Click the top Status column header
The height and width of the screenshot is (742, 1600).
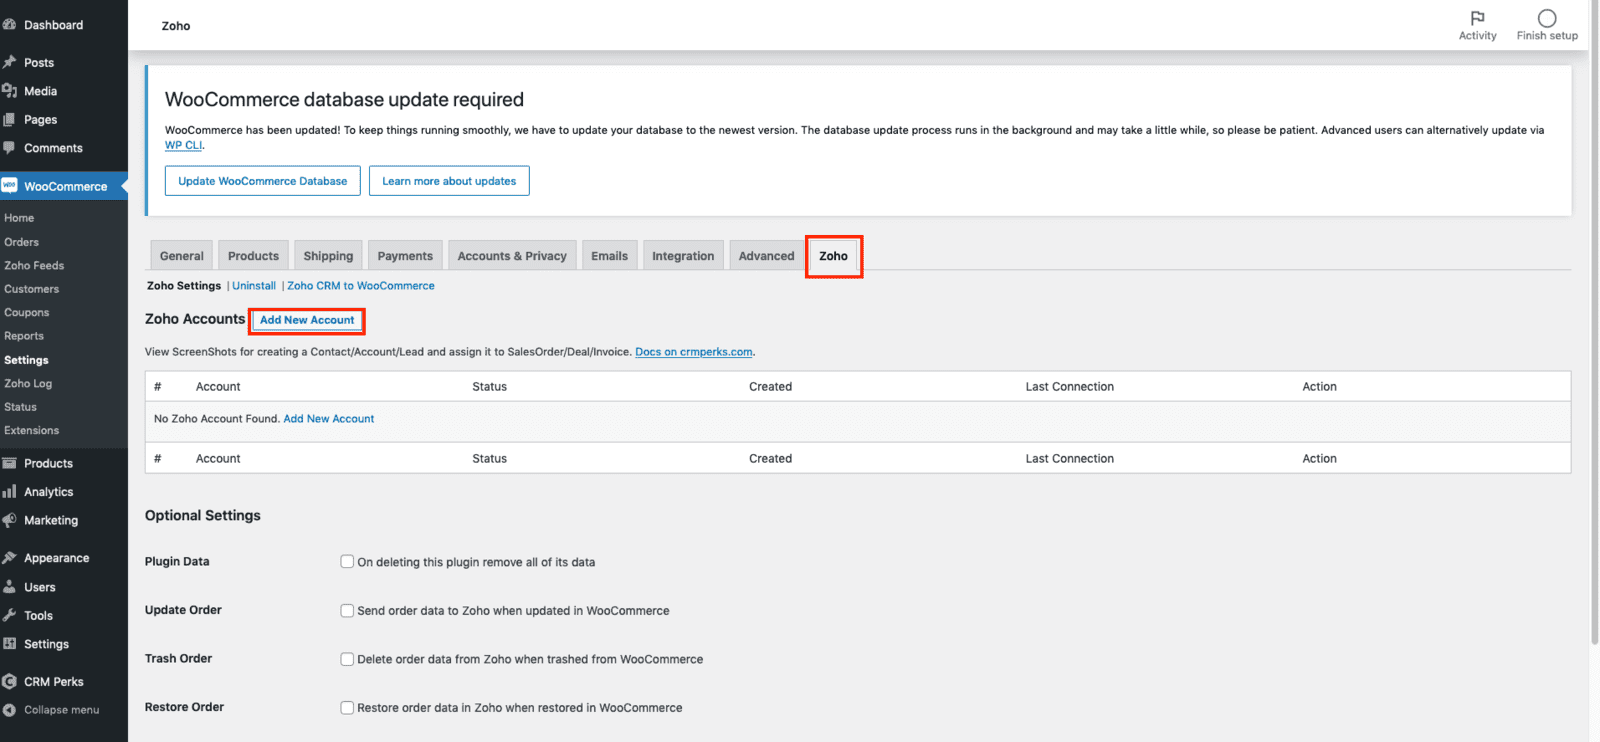489,387
